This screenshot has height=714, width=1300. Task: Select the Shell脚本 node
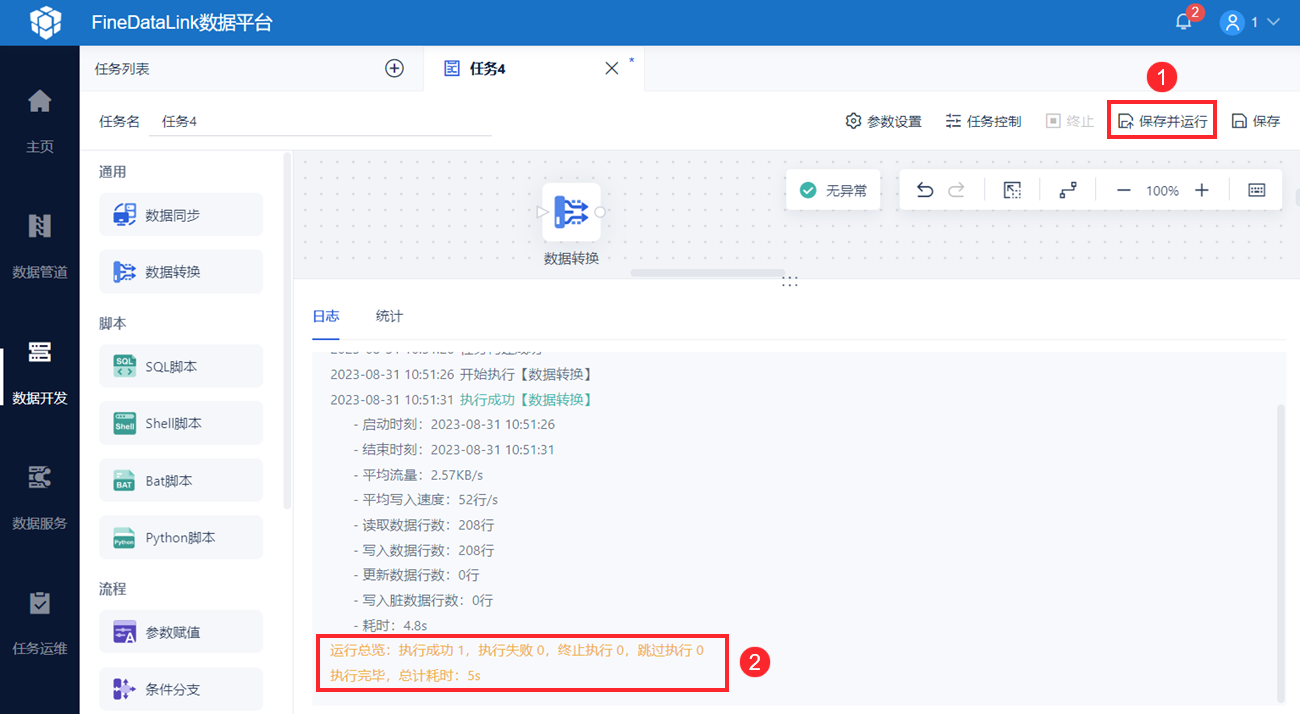point(181,423)
